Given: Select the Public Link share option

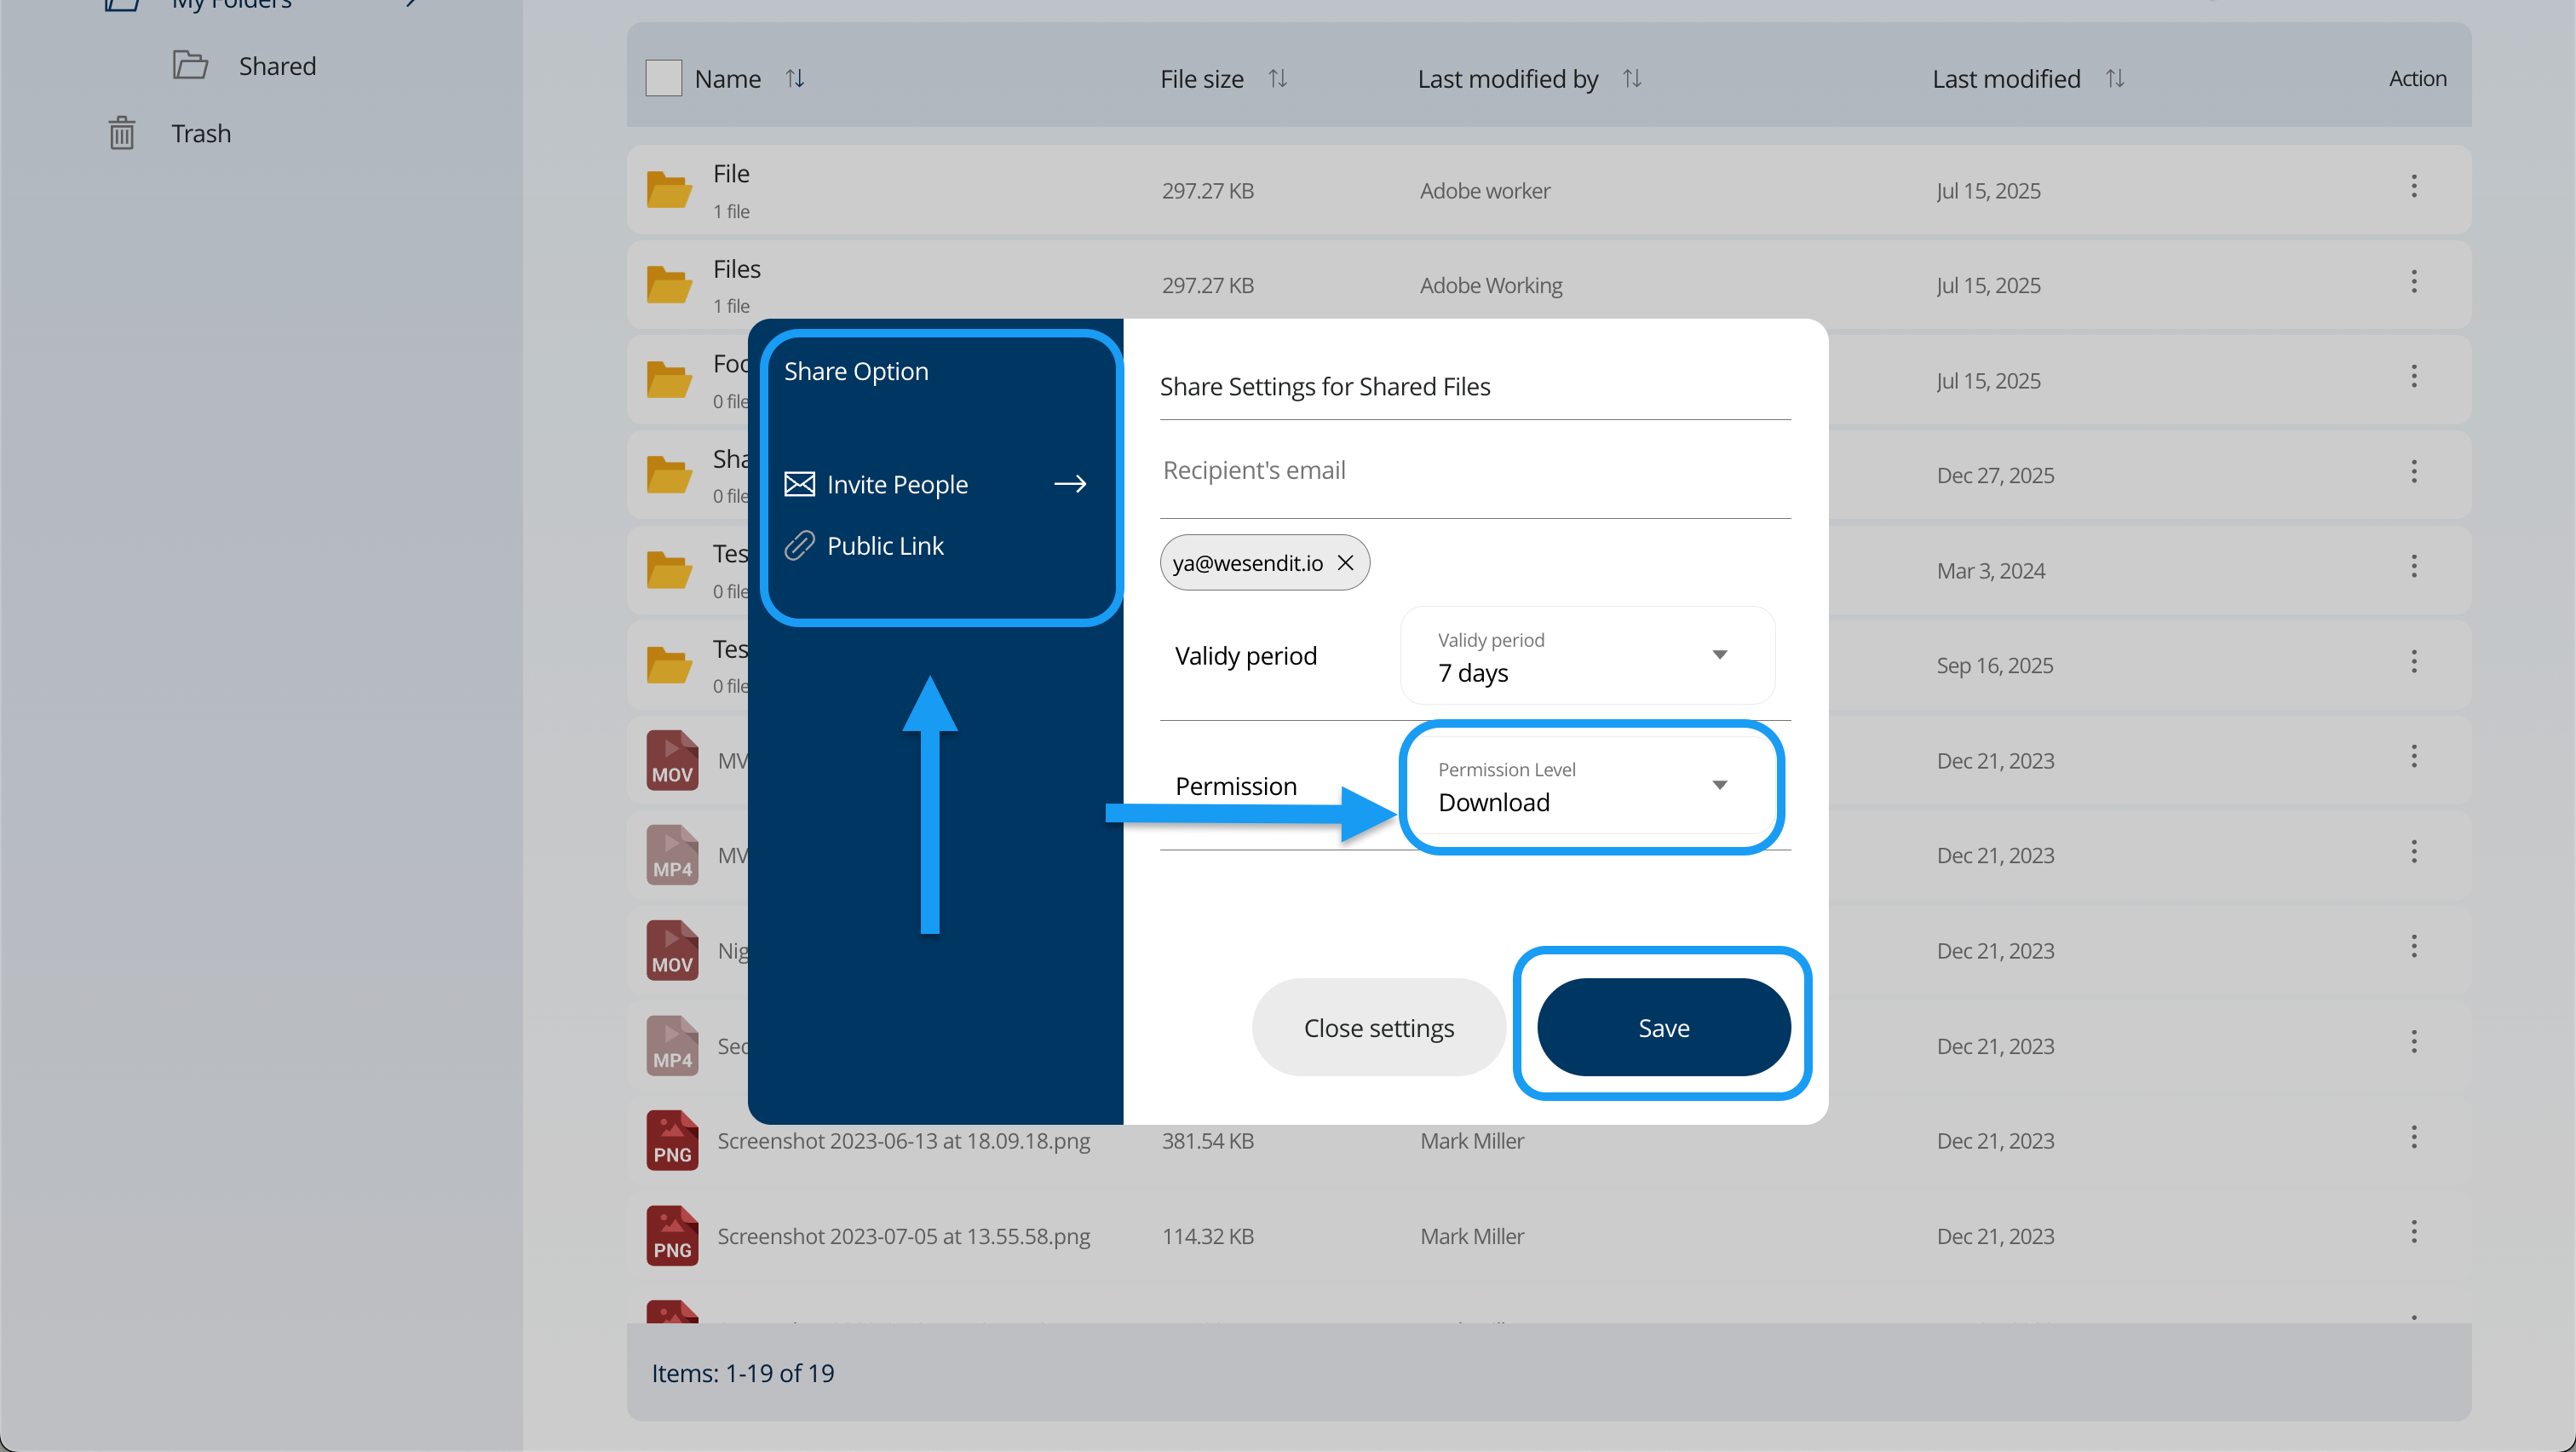Looking at the screenshot, I should pyautogui.click(x=885, y=545).
